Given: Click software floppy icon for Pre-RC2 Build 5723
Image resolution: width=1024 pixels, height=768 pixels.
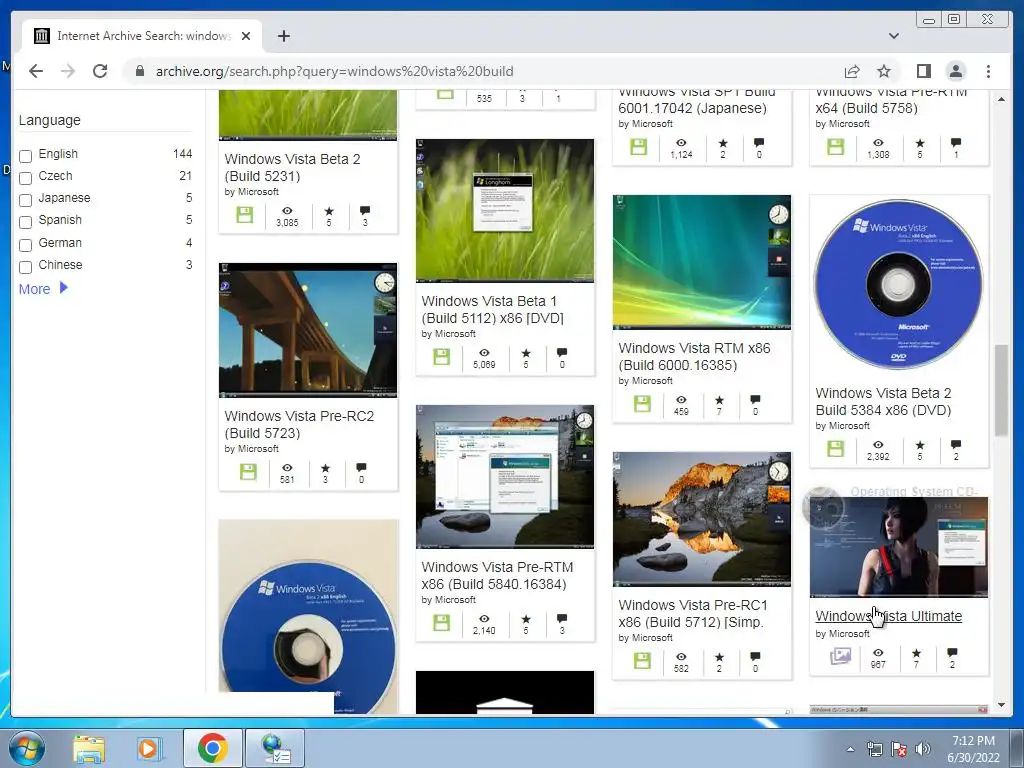Looking at the screenshot, I should click(x=248, y=472).
